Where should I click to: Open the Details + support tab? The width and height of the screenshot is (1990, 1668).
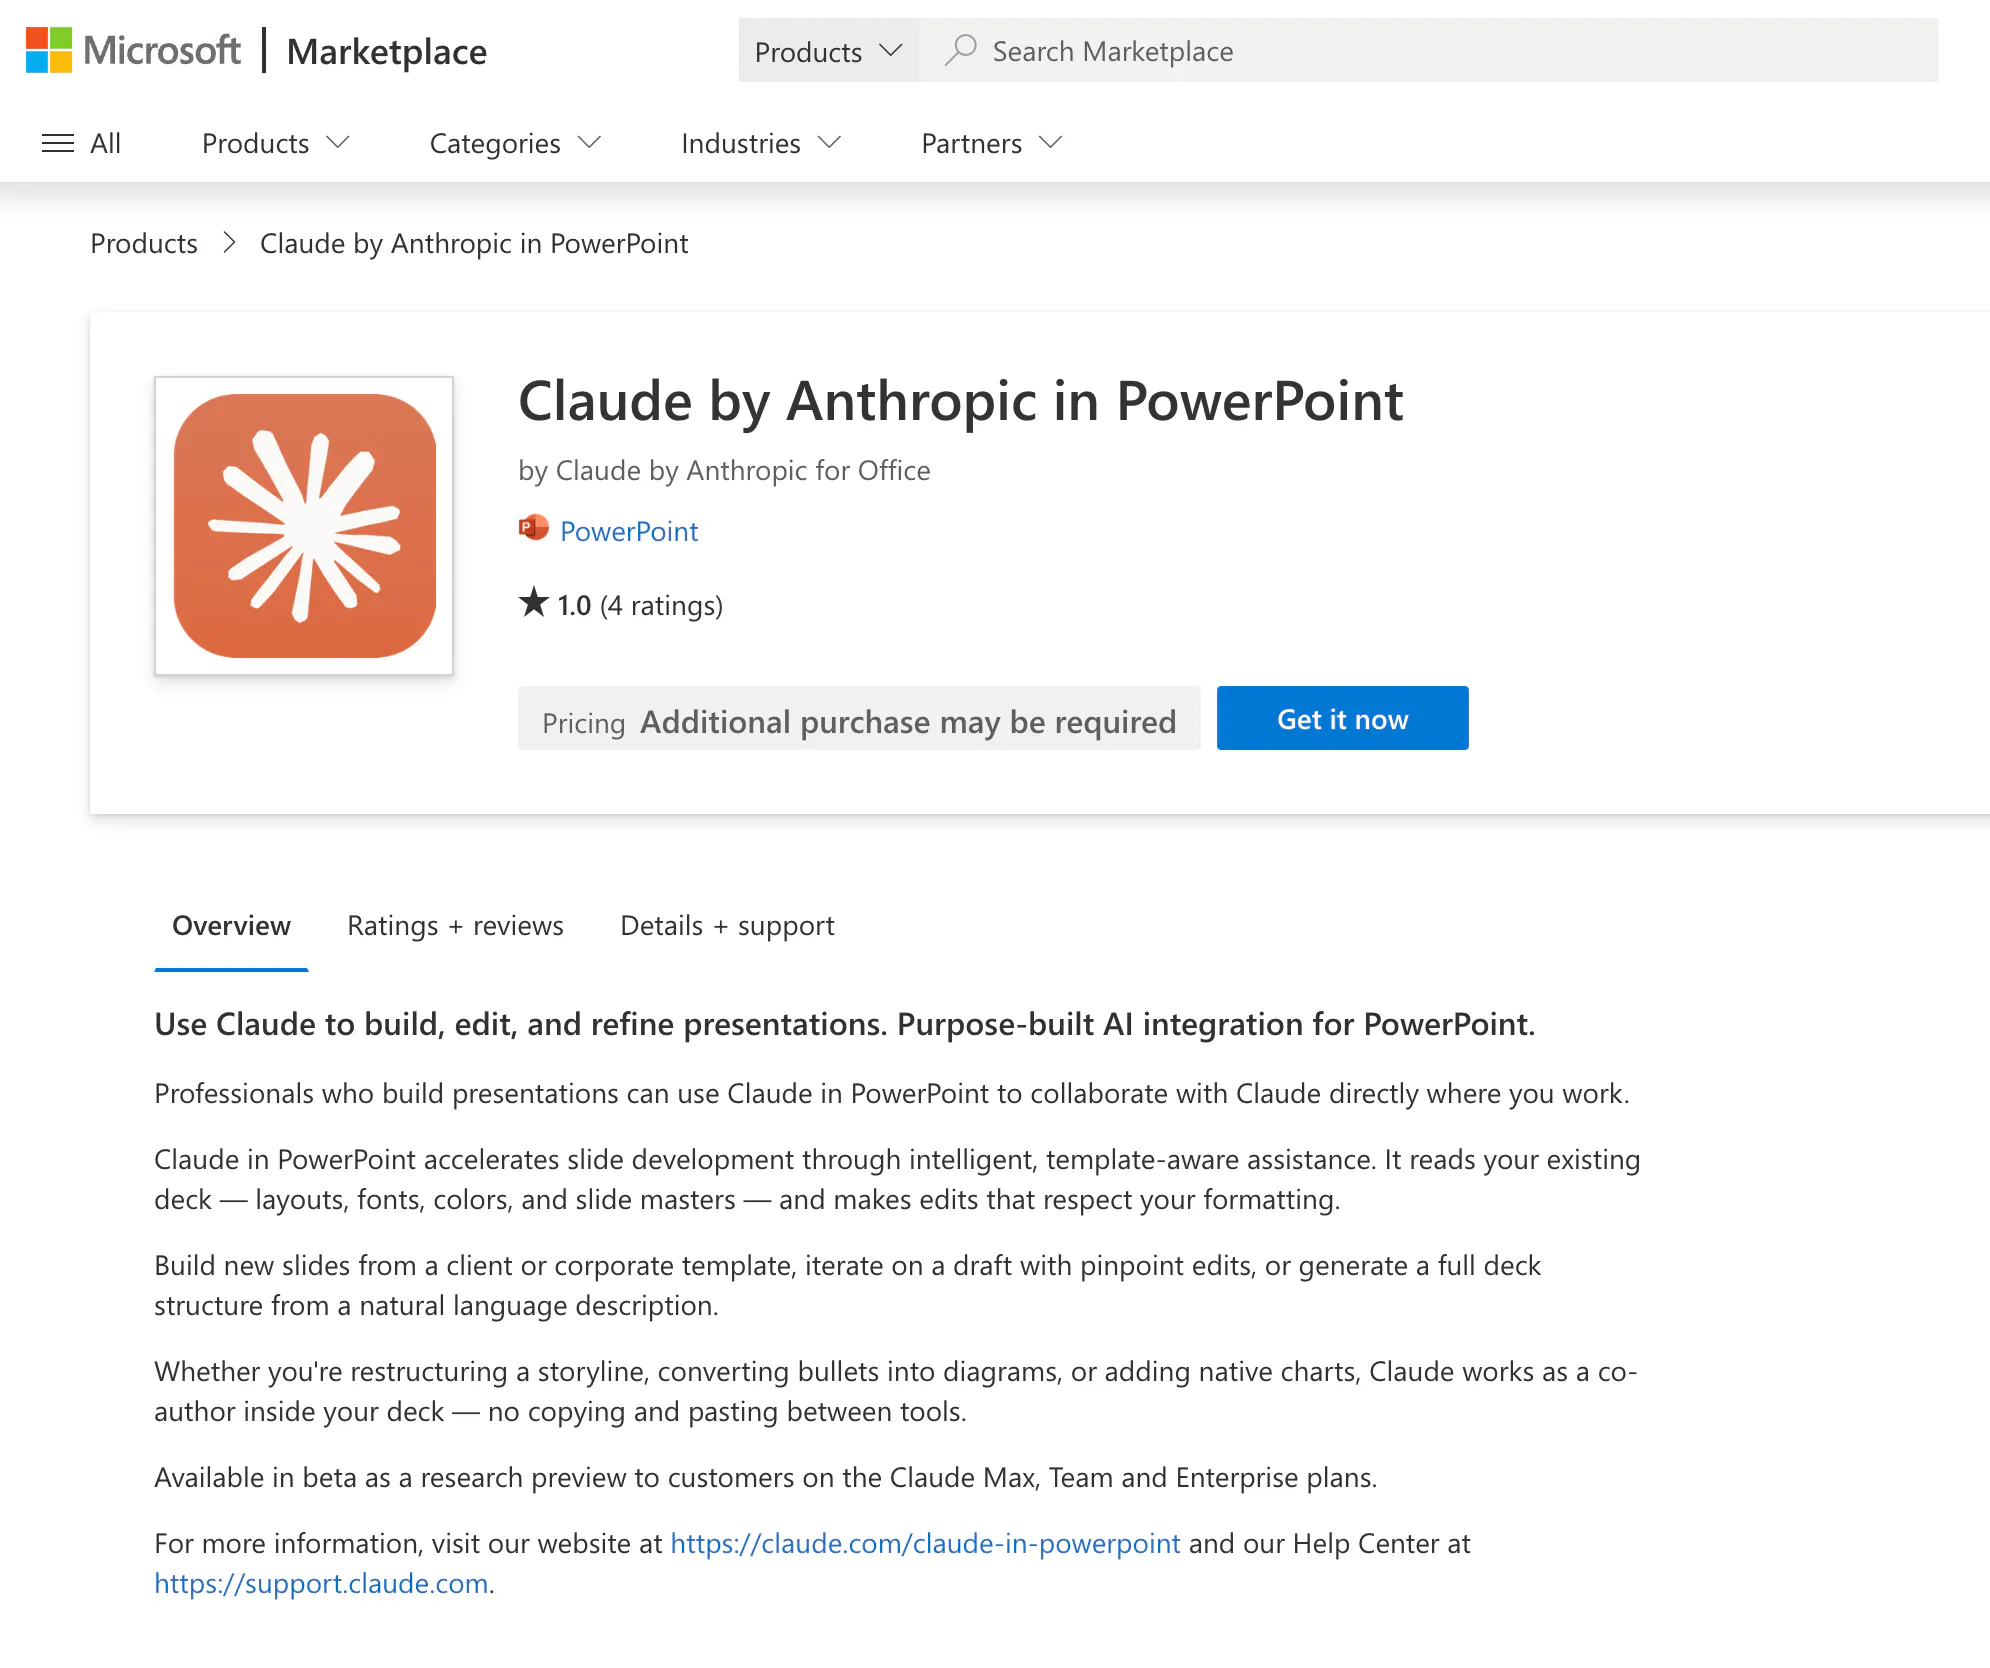tap(727, 926)
